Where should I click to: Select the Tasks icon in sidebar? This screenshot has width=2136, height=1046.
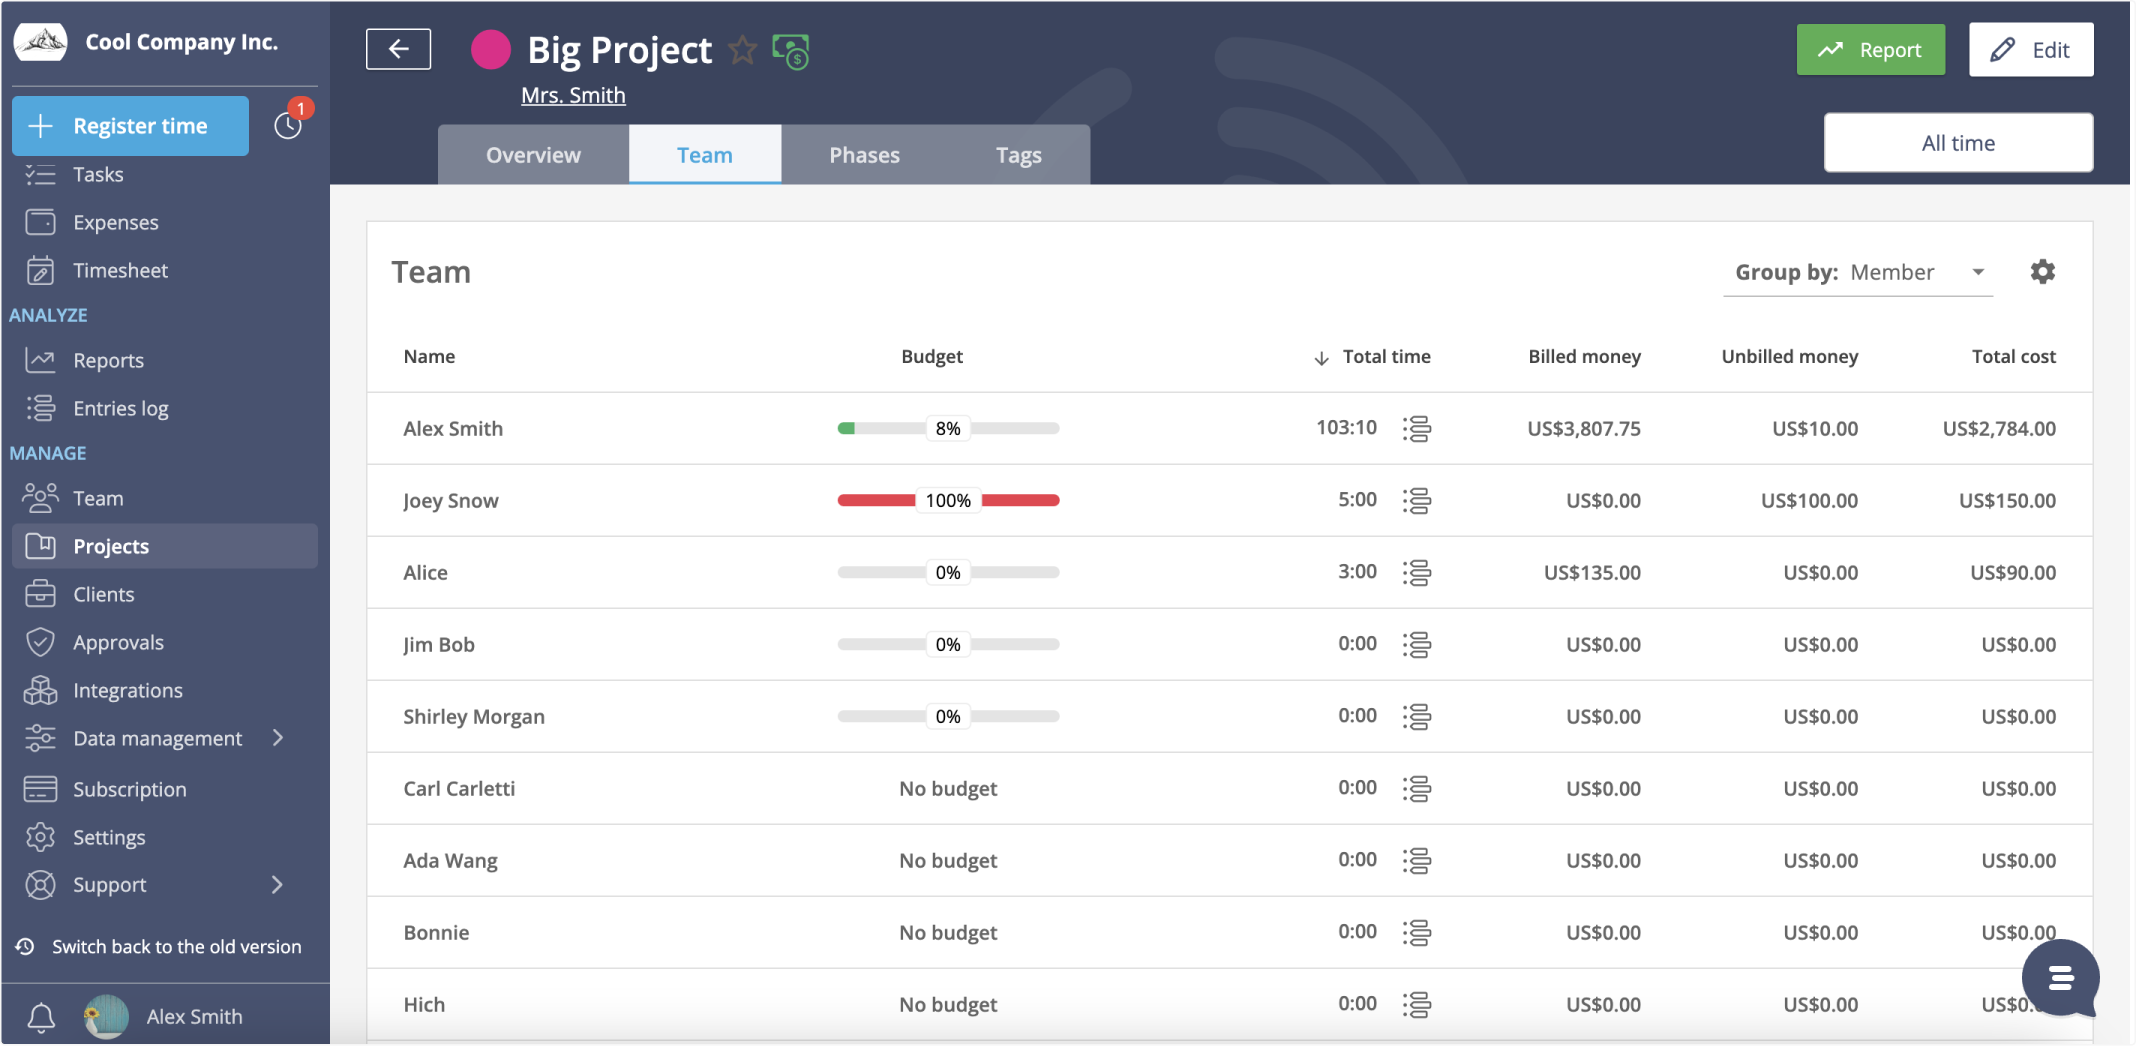(x=40, y=174)
